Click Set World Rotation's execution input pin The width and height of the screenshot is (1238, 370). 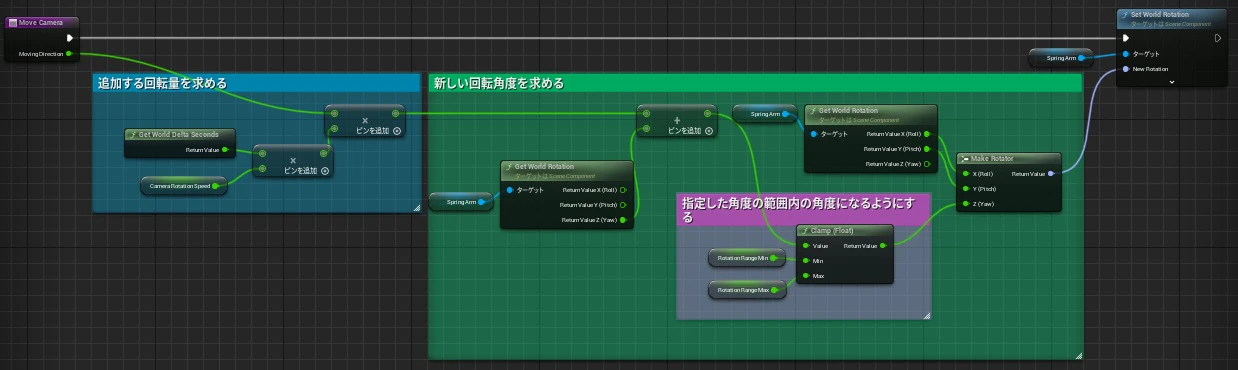click(1127, 38)
